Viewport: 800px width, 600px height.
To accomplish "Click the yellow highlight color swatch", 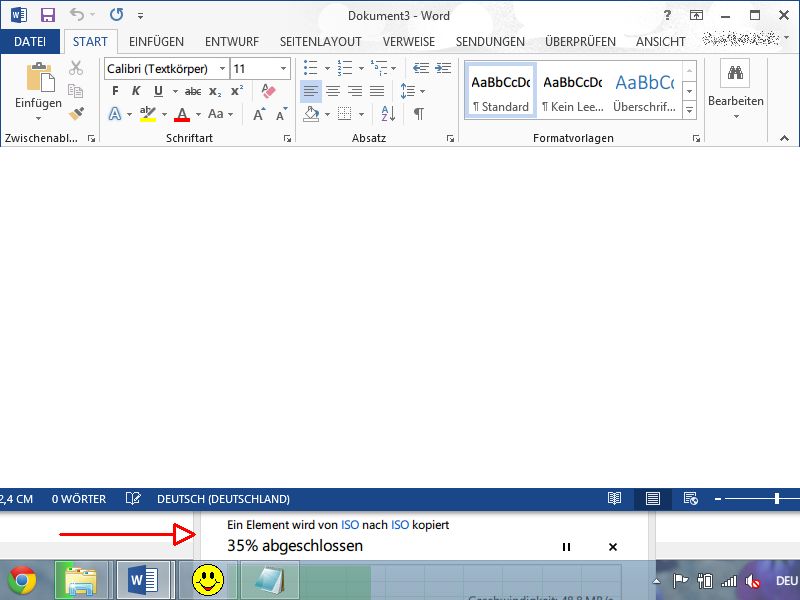I will point(147,114).
